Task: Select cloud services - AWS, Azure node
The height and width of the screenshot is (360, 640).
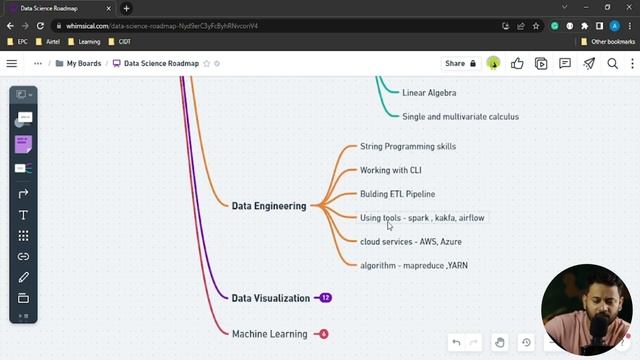Action: tap(411, 242)
